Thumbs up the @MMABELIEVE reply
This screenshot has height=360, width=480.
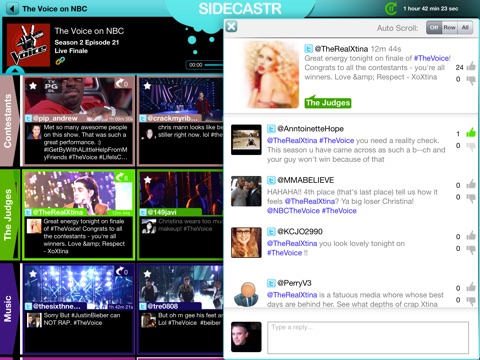pyautogui.click(x=471, y=184)
